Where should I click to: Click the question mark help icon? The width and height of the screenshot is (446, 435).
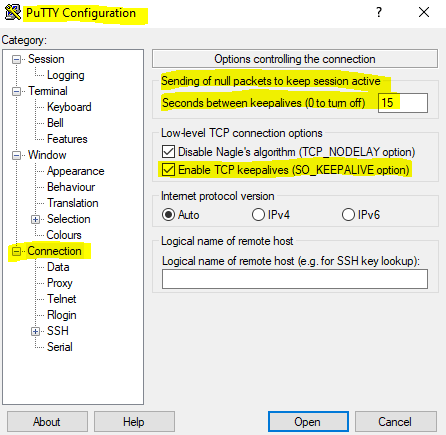click(x=379, y=12)
